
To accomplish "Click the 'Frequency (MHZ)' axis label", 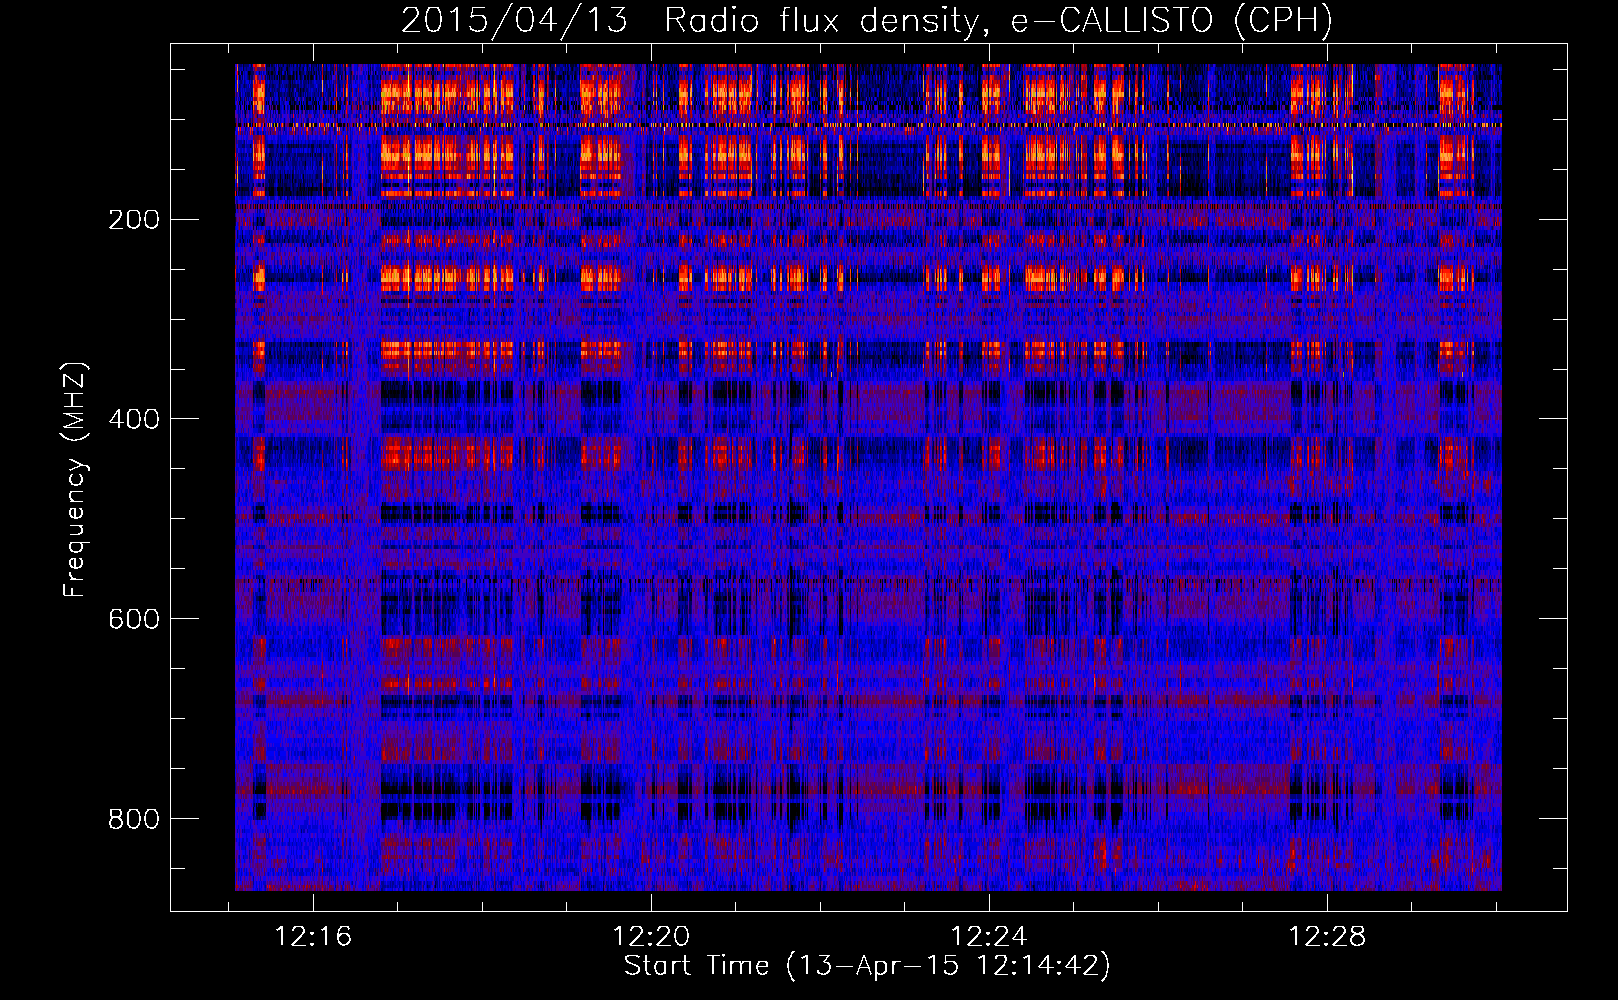I will pyautogui.click(x=74, y=479).
